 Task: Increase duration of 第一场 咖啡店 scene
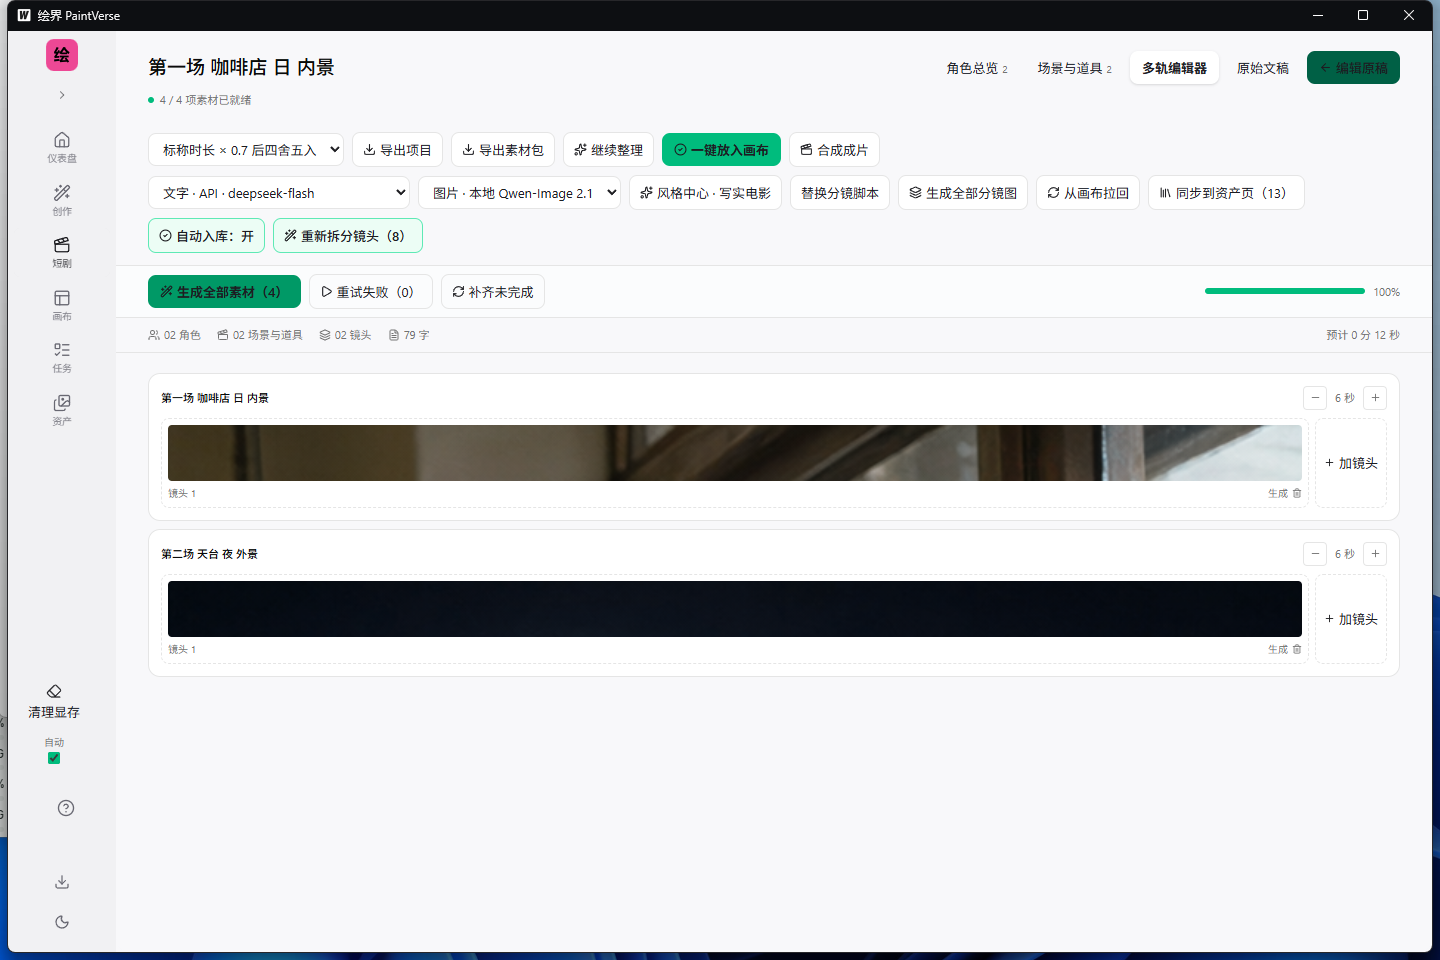[1375, 398]
